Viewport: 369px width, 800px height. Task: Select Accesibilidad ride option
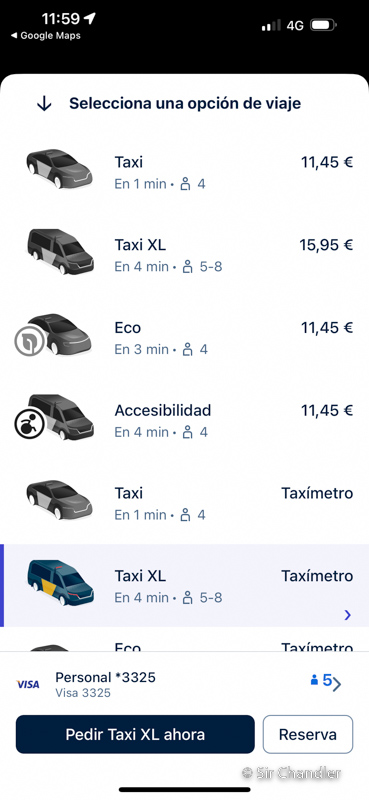click(x=184, y=420)
